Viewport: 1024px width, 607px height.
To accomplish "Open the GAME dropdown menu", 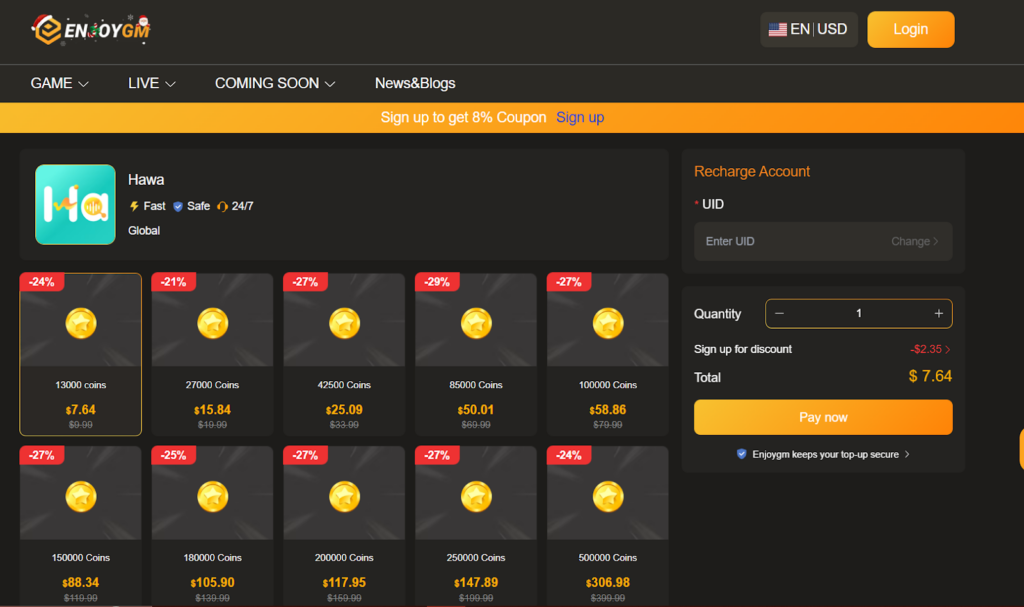I will [x=59, y=84].
